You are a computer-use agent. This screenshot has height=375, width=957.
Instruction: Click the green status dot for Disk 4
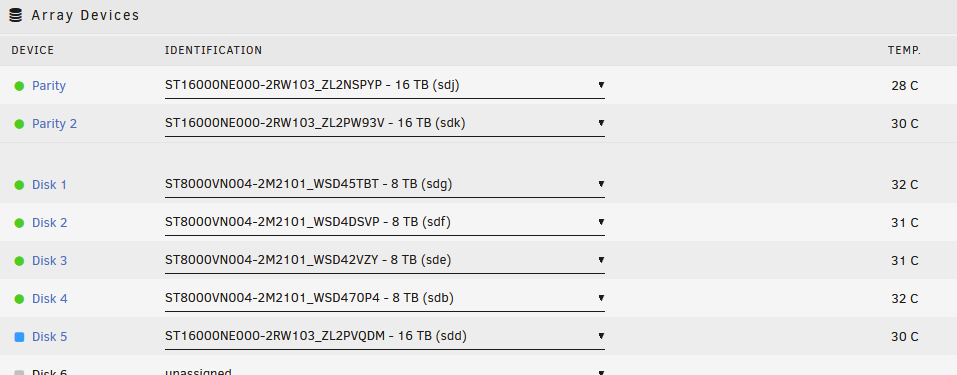(x=19, y=299)
